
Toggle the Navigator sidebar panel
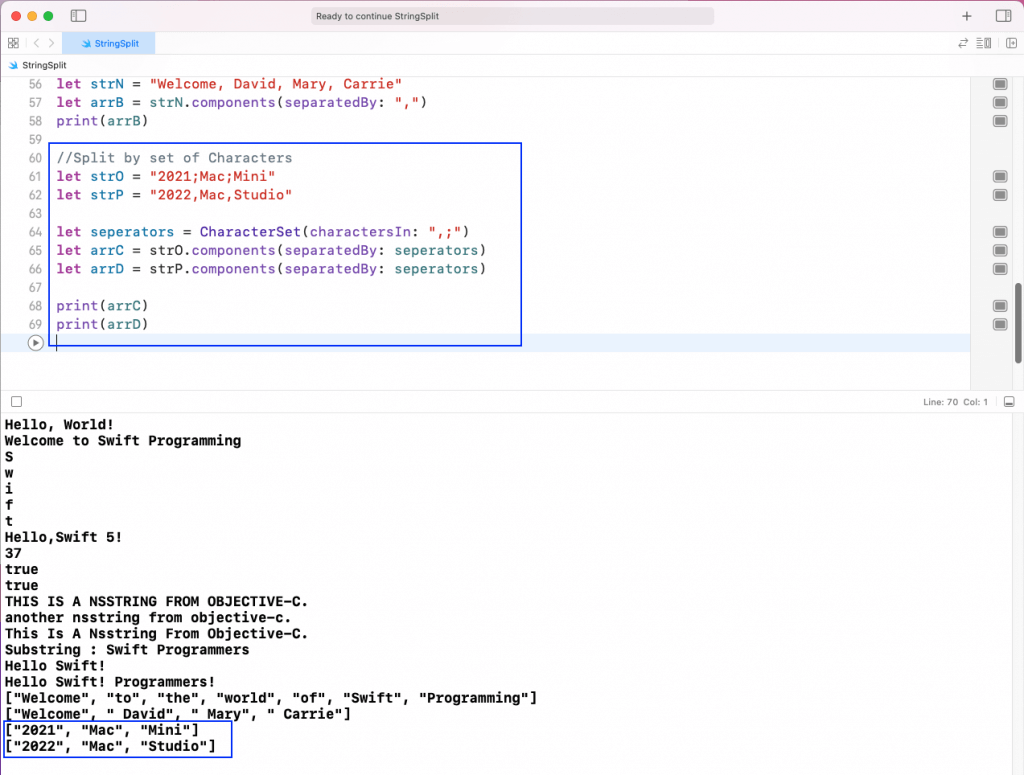point(79,16)
